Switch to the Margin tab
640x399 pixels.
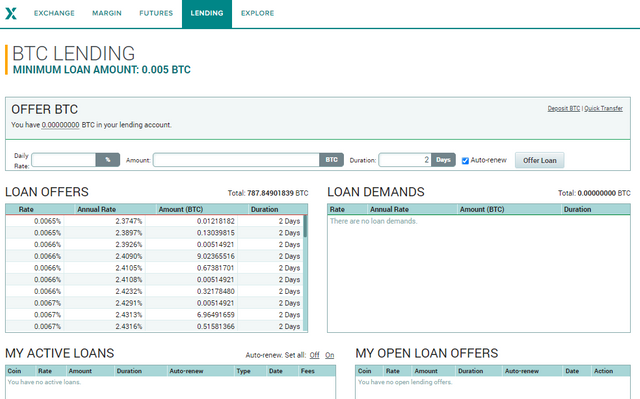point(107,13)
